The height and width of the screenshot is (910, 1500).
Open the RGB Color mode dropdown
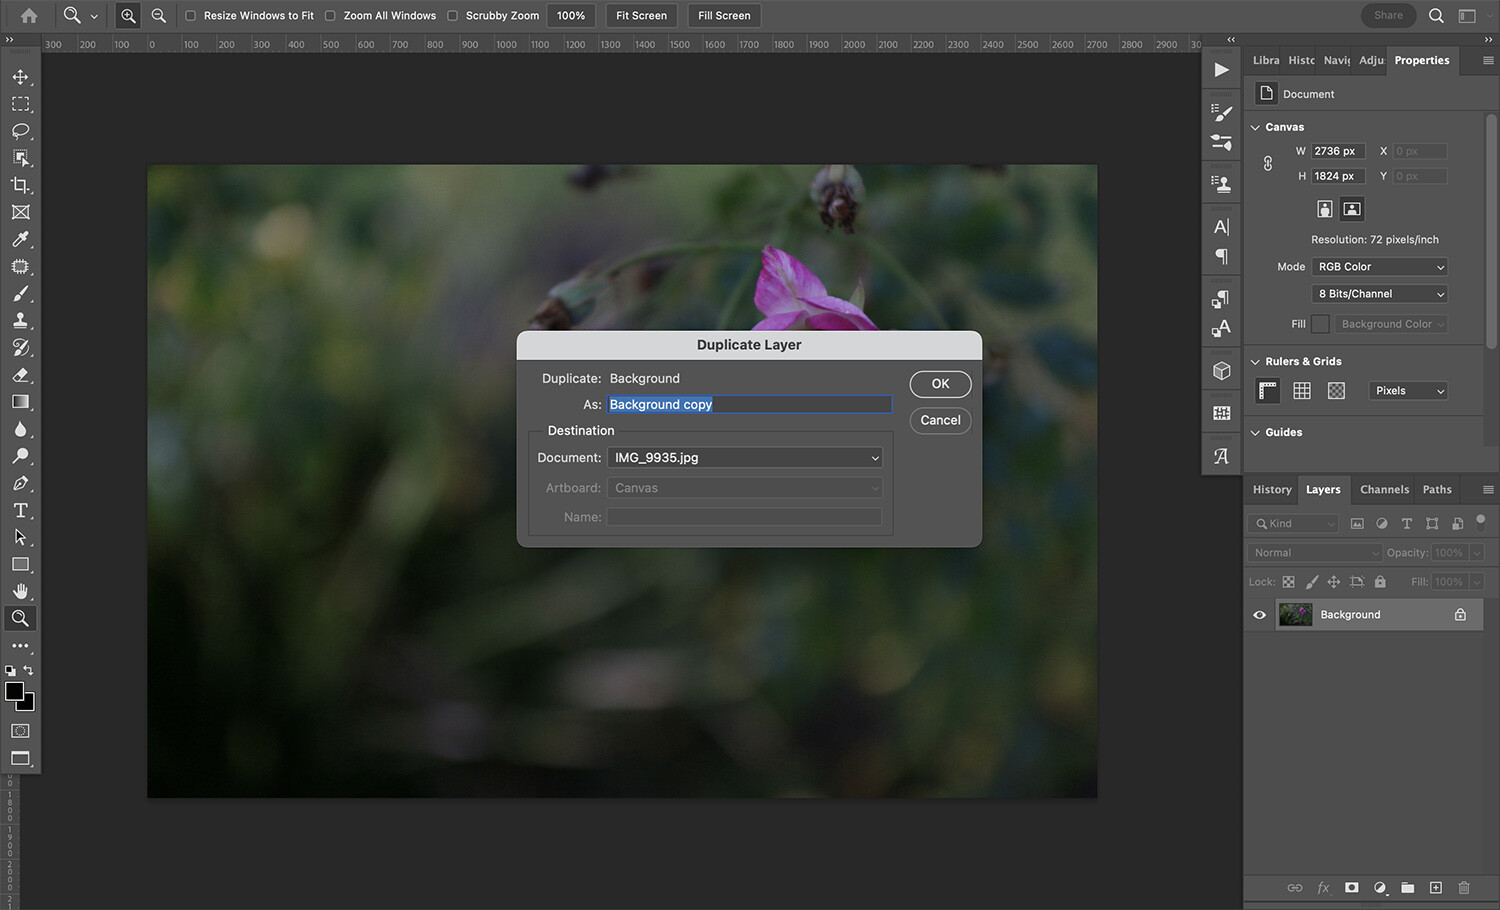click(x=1379, y=266)
